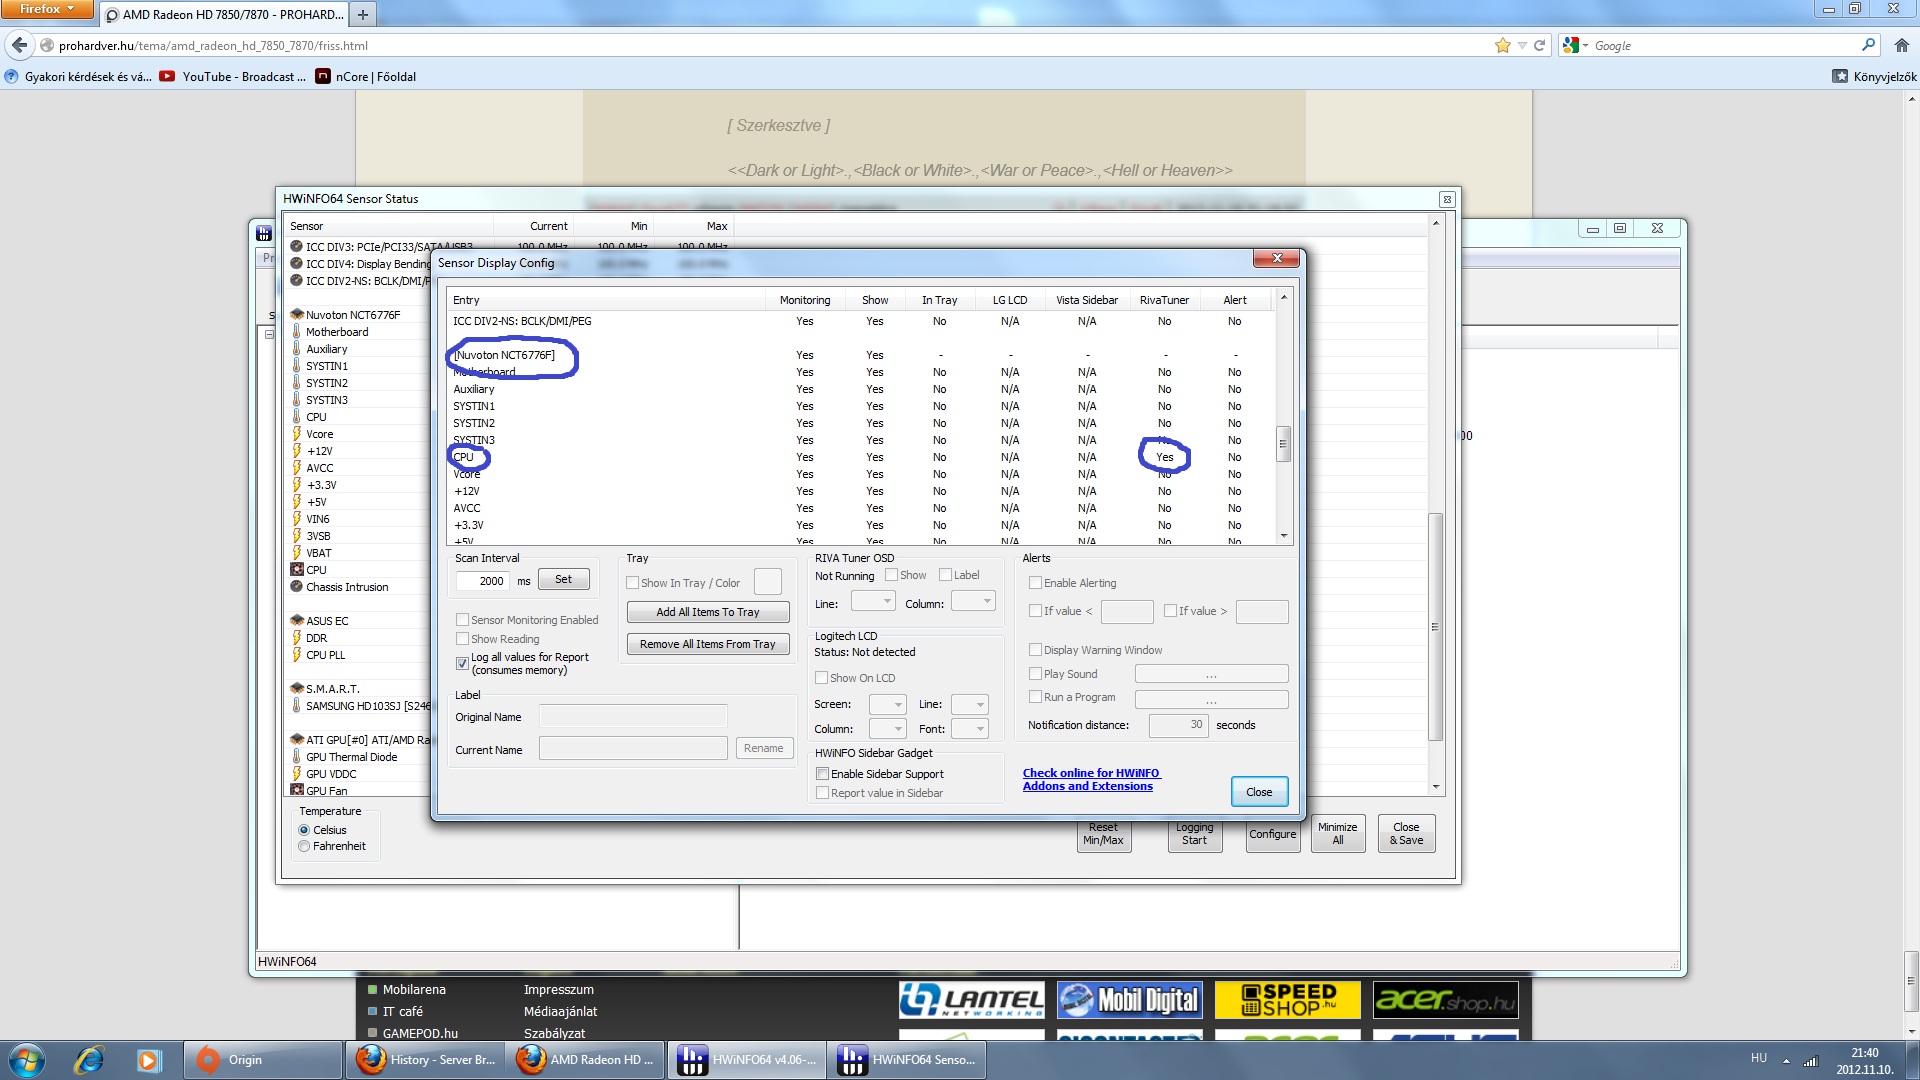1920x1080 pixels.
Task: Open the Könyvjelzők bookmarks menu
Action: click(x=1874, y=76)
